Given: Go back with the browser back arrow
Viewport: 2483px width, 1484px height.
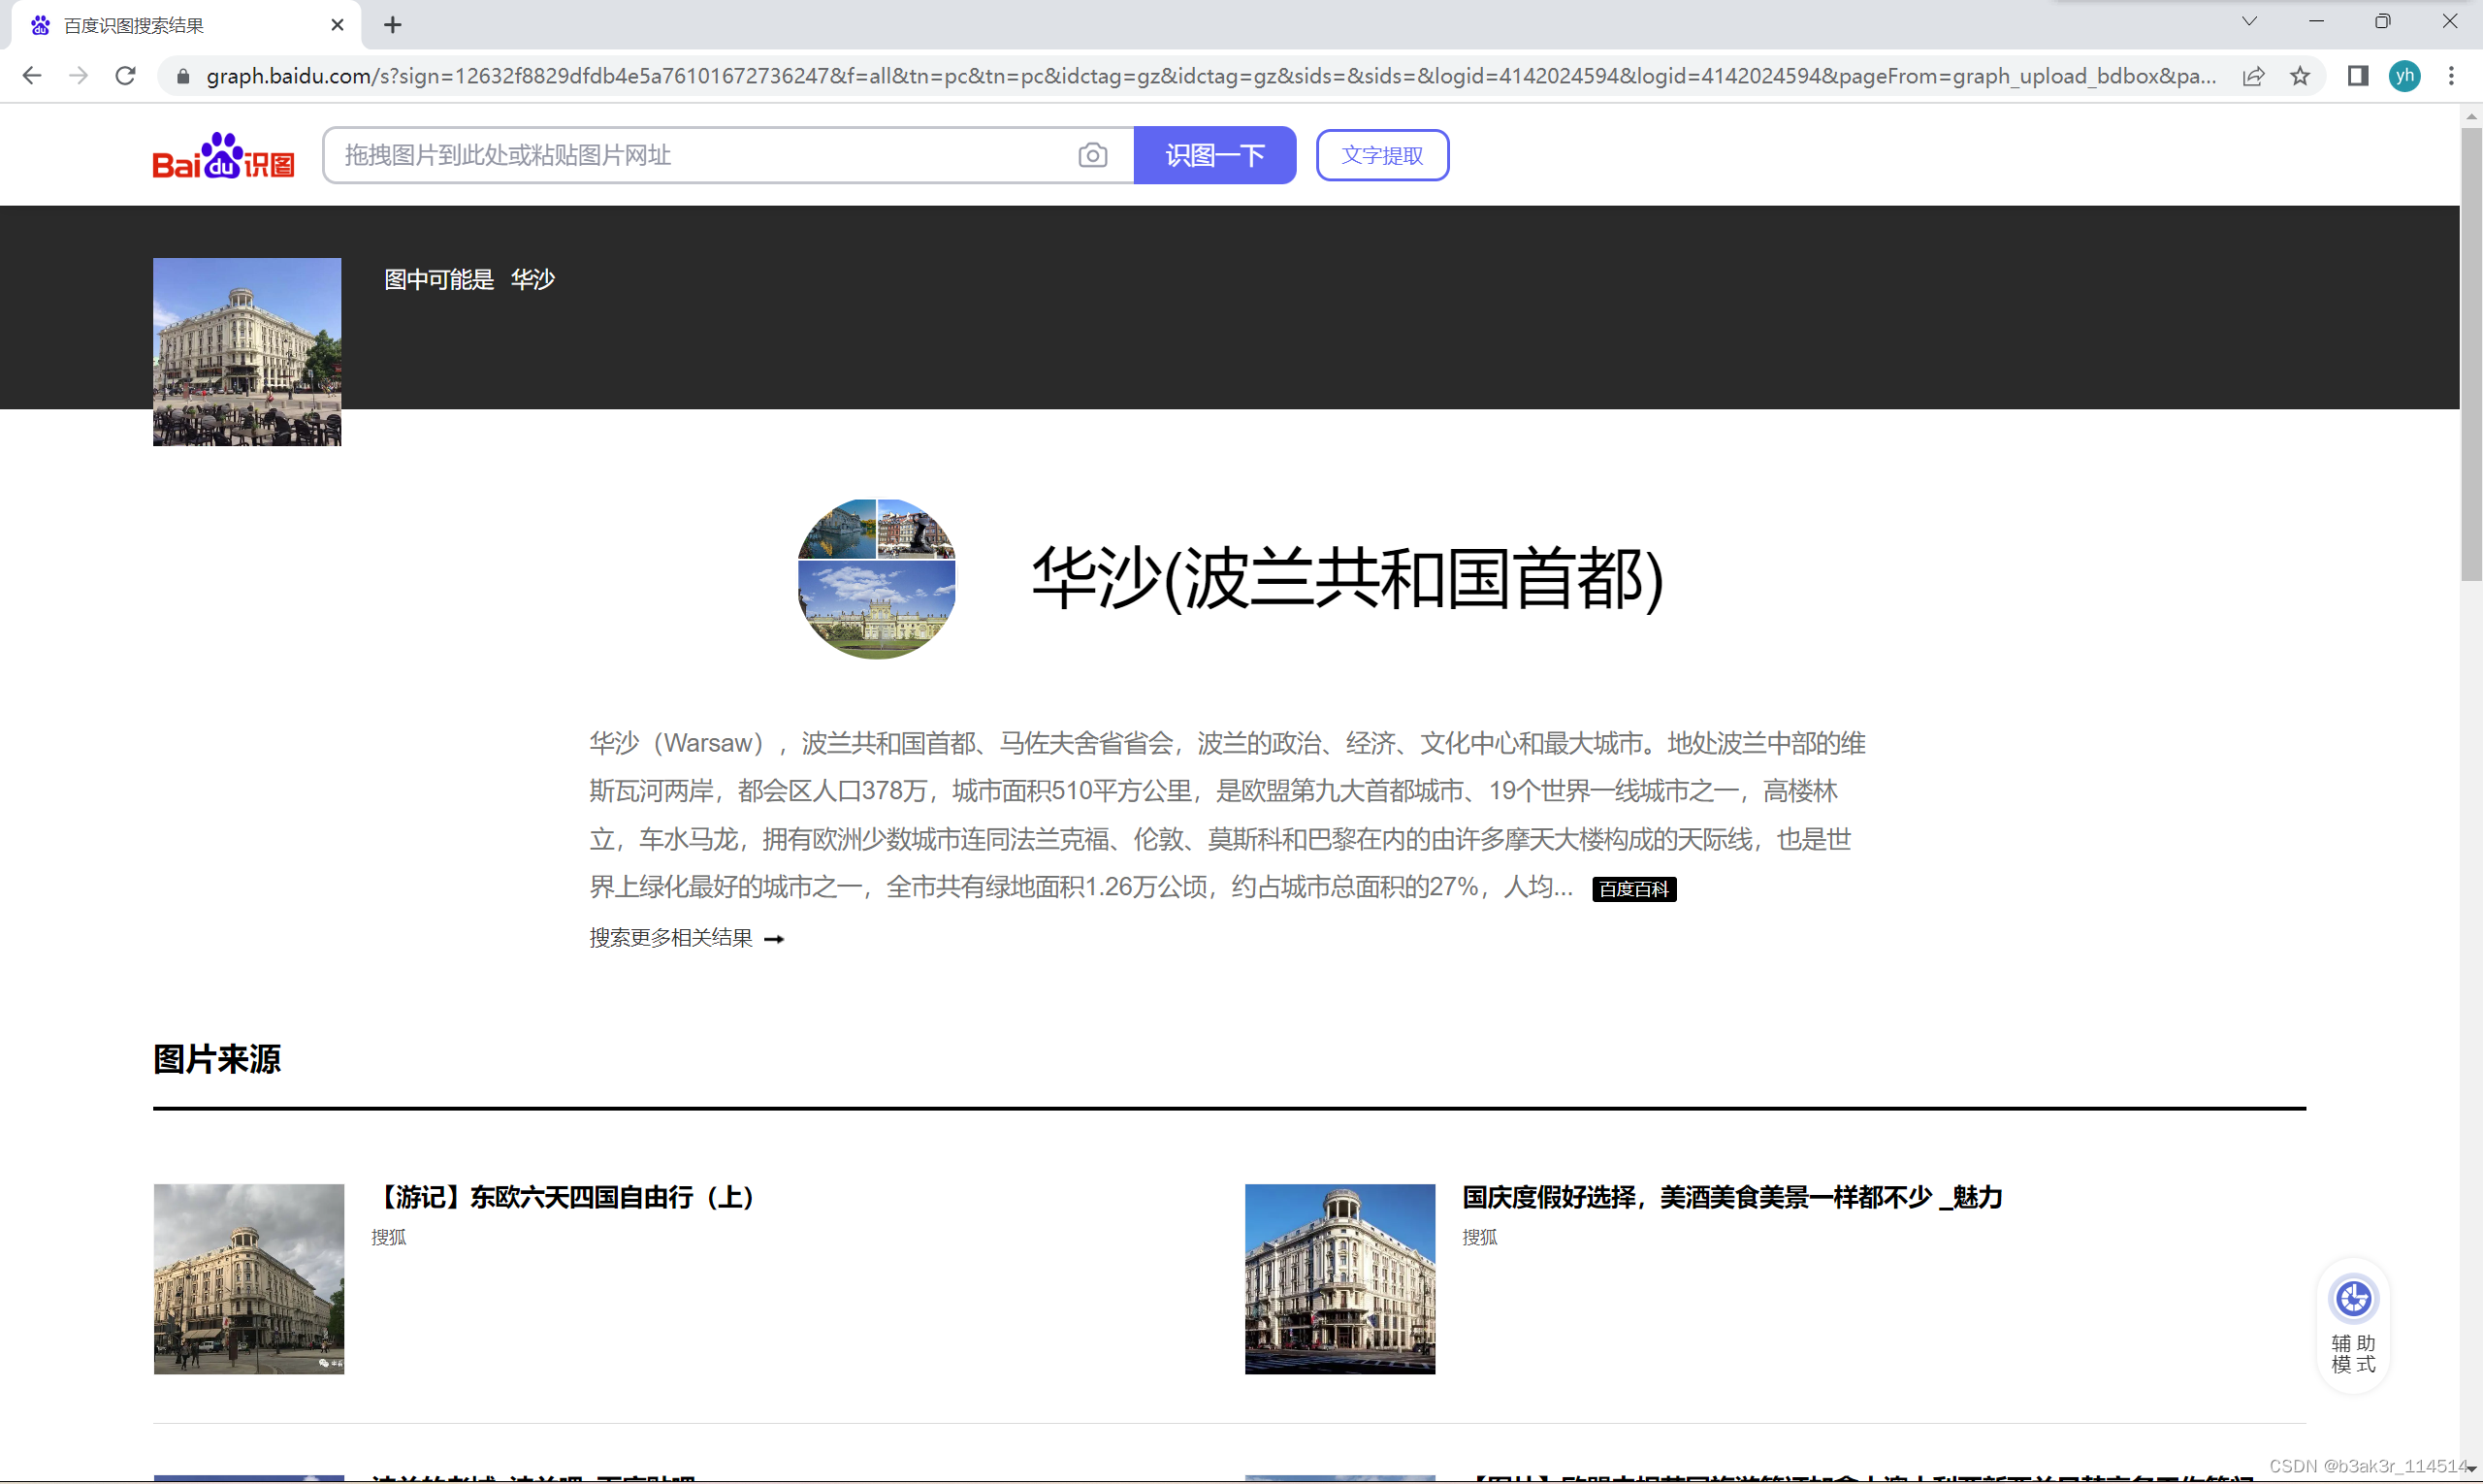Looking at the screenshot, I should point(32,76).
